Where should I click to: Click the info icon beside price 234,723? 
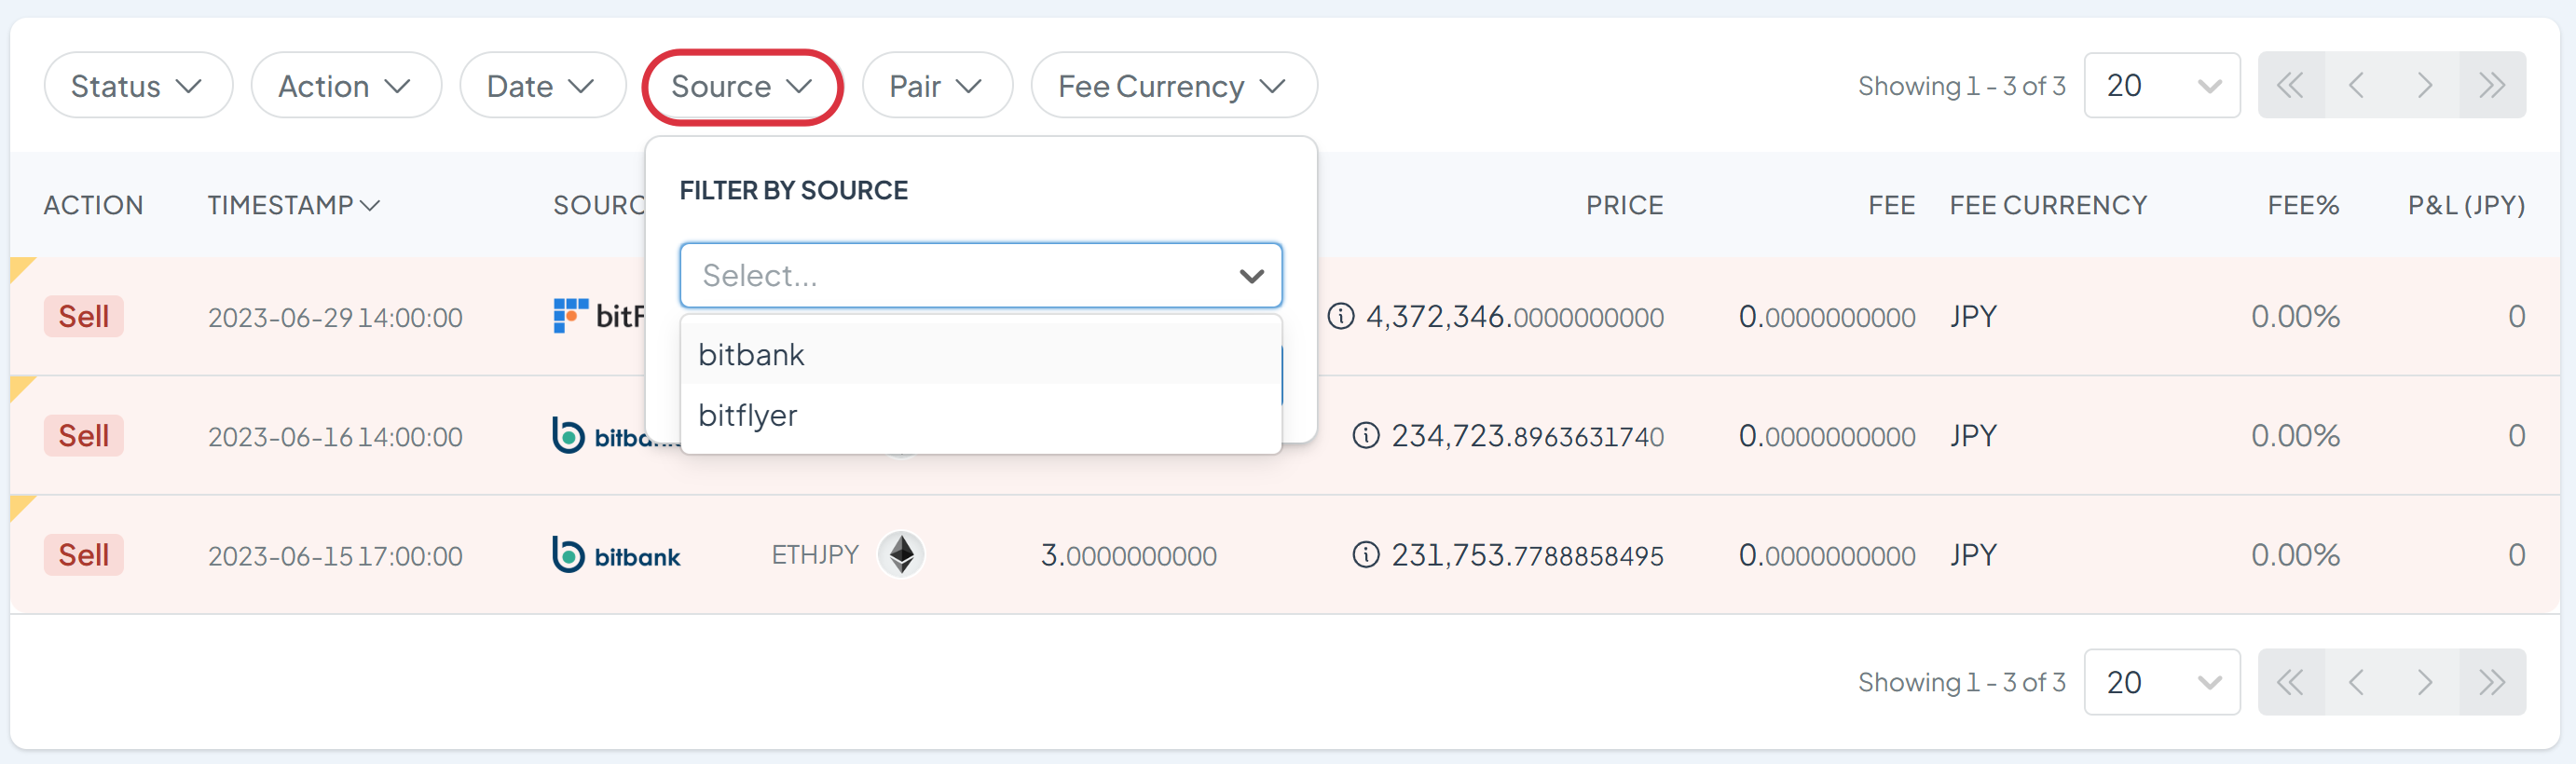click(x=1365, y=436)
